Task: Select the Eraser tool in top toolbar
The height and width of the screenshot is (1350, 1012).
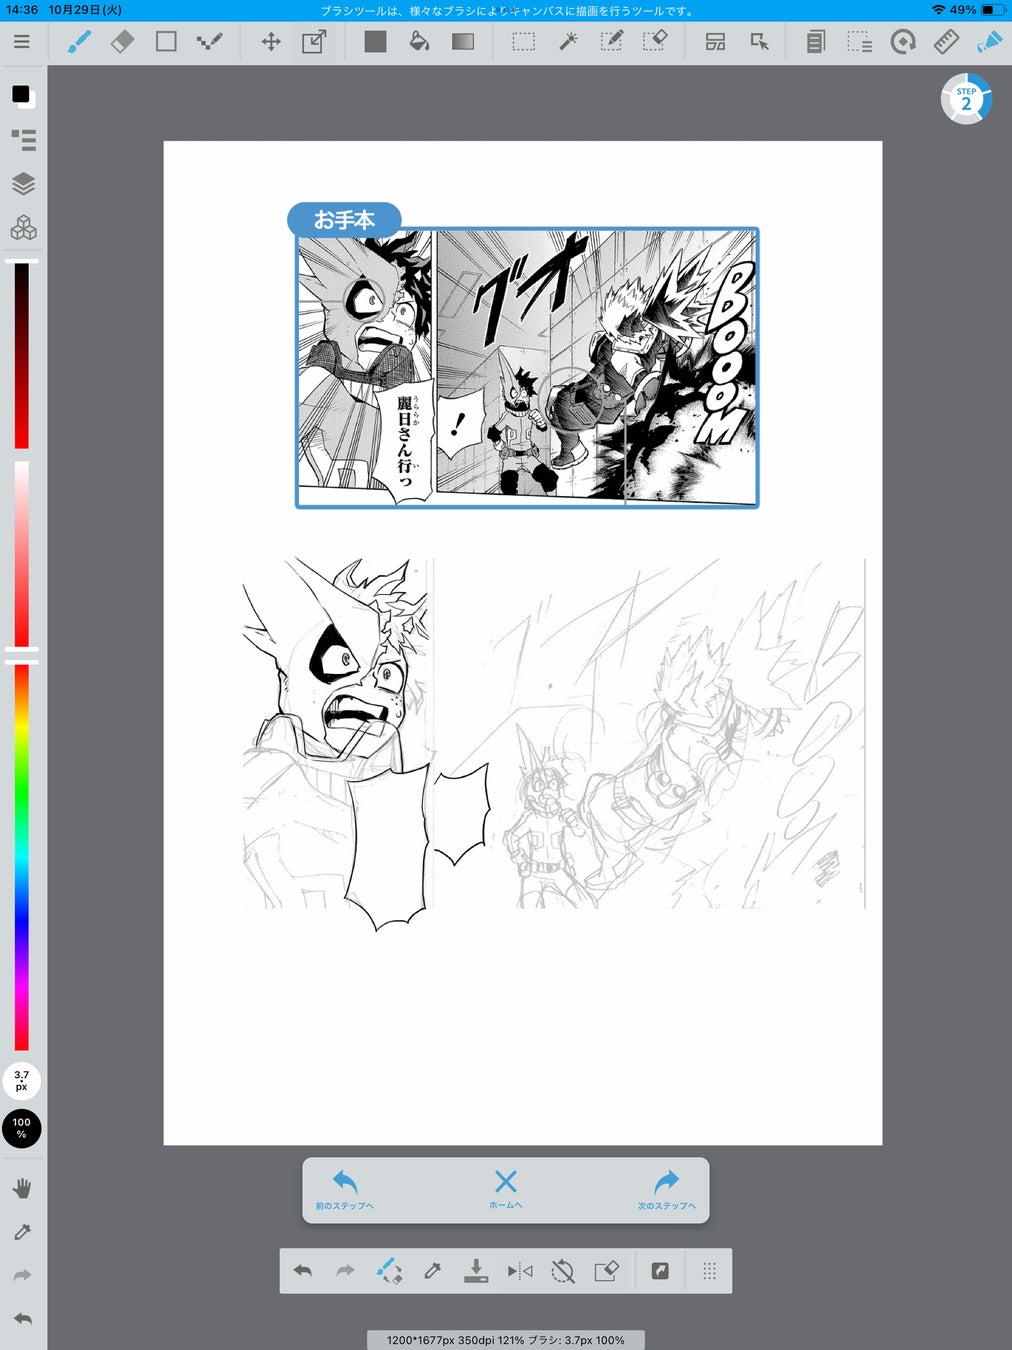Action: click(x=122, y=42)
